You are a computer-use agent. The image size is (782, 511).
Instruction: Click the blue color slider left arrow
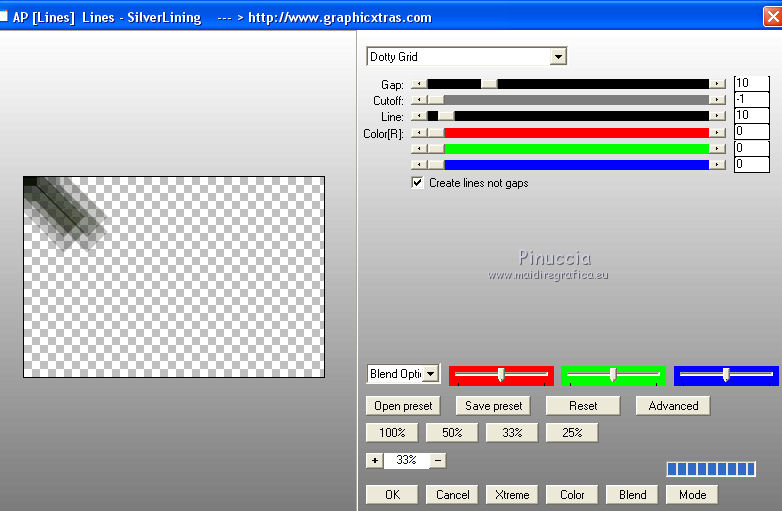(x=419, y=165)
